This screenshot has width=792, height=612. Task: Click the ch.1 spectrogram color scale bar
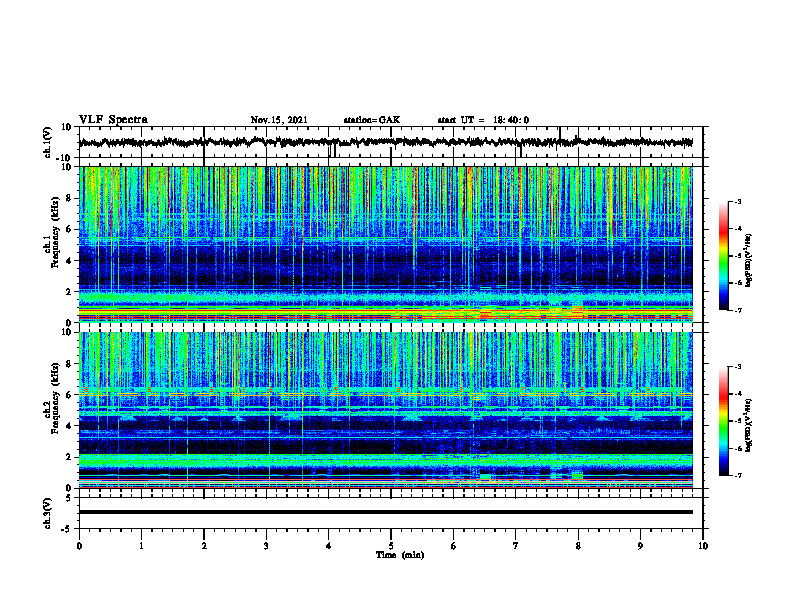tap(723, 255)
